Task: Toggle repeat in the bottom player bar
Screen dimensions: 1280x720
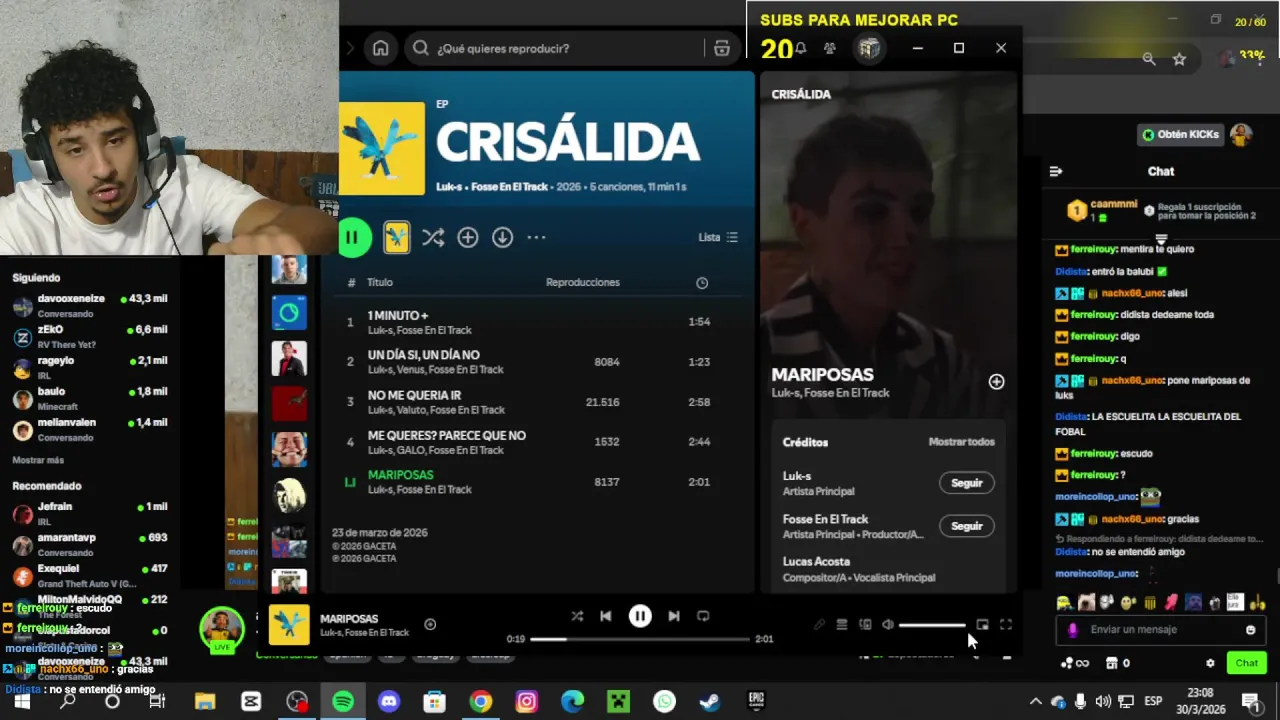Action: tap(703, 616)
